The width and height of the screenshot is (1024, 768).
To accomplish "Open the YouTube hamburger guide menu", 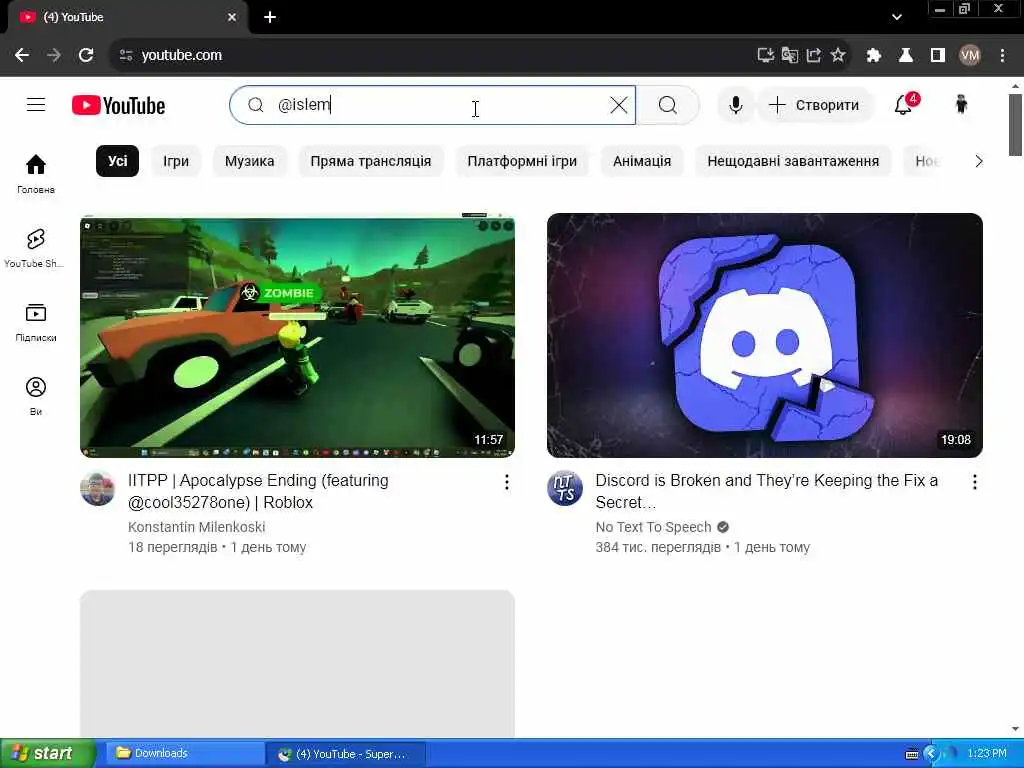I will click(x=36, y=104).
